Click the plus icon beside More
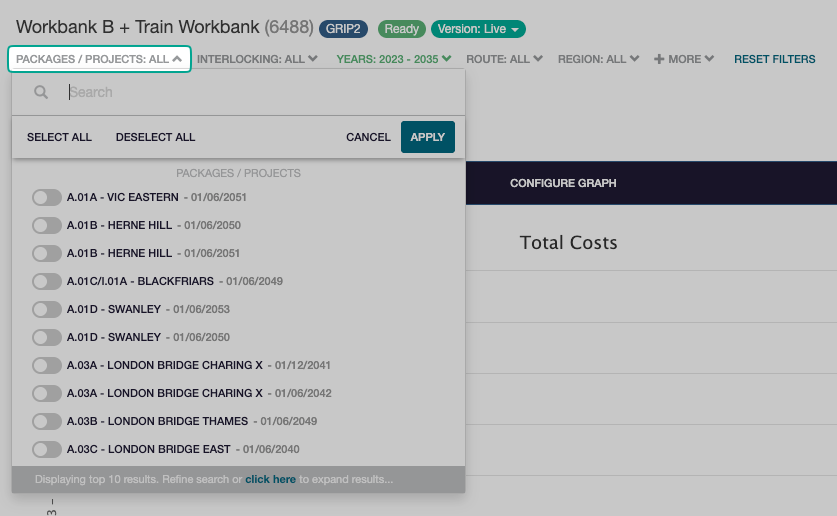The image size is (837, 516). click(659, 60)
